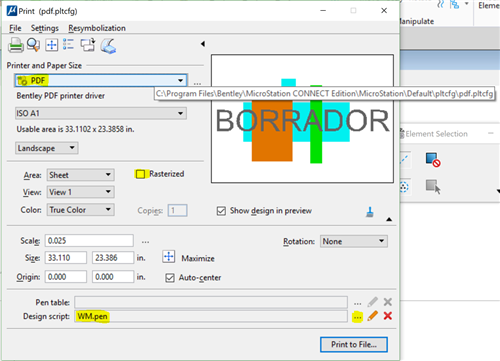Open the ISO A1 paper size dropdown

pyautogui.click(x=101, y=113)
